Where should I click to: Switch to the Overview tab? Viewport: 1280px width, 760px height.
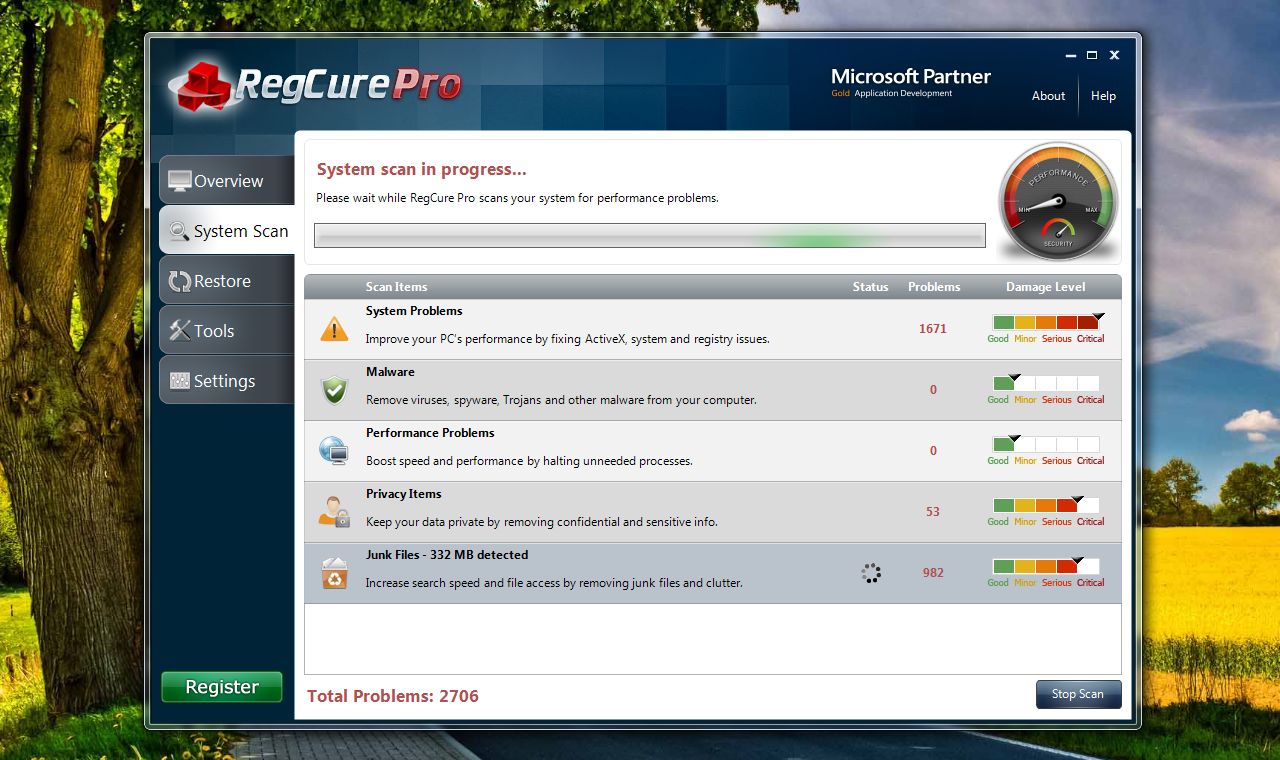point(222,180)
